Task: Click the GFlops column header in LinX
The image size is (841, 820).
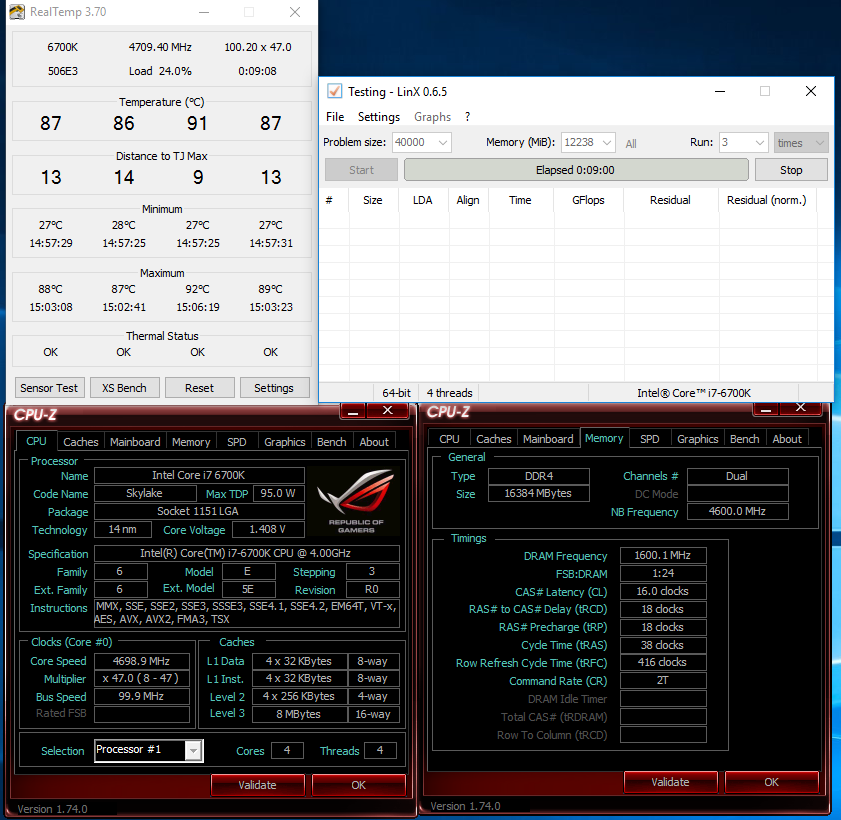Action: click(x=588, y=200)
